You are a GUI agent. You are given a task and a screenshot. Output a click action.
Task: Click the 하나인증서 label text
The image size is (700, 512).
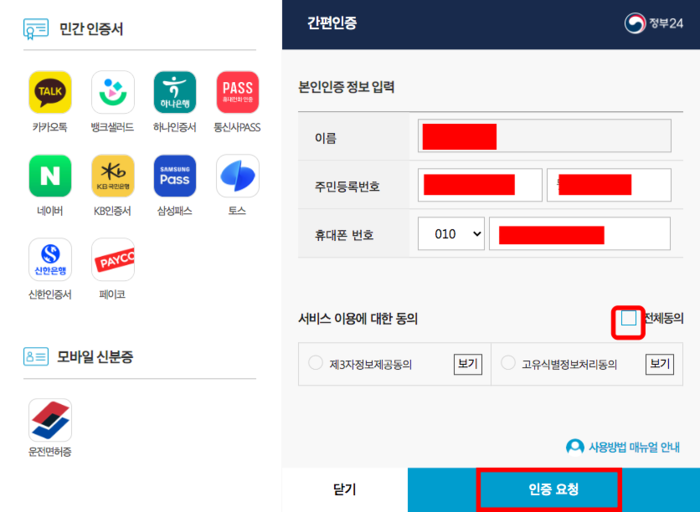[175, 127]
